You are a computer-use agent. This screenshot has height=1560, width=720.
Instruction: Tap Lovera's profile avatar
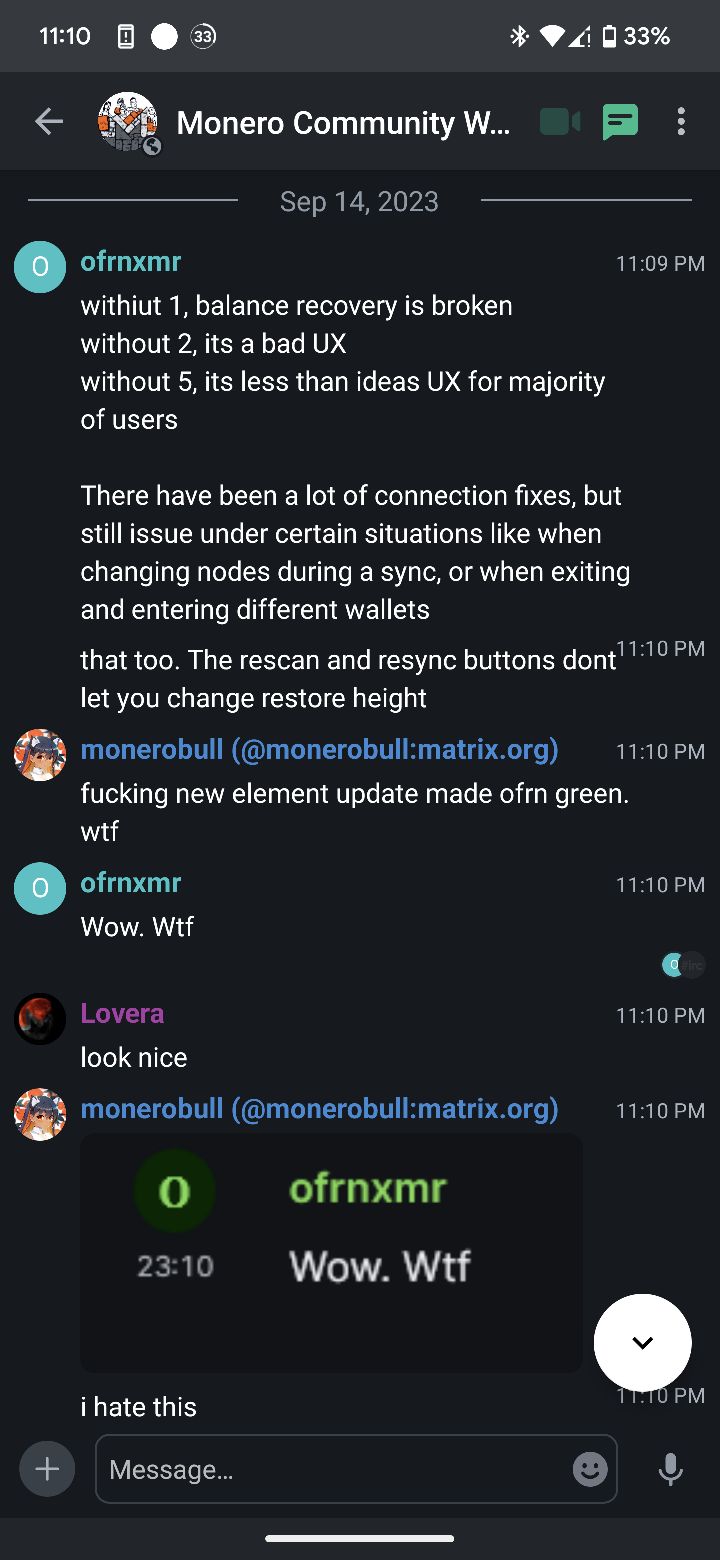pos(40,1019)
